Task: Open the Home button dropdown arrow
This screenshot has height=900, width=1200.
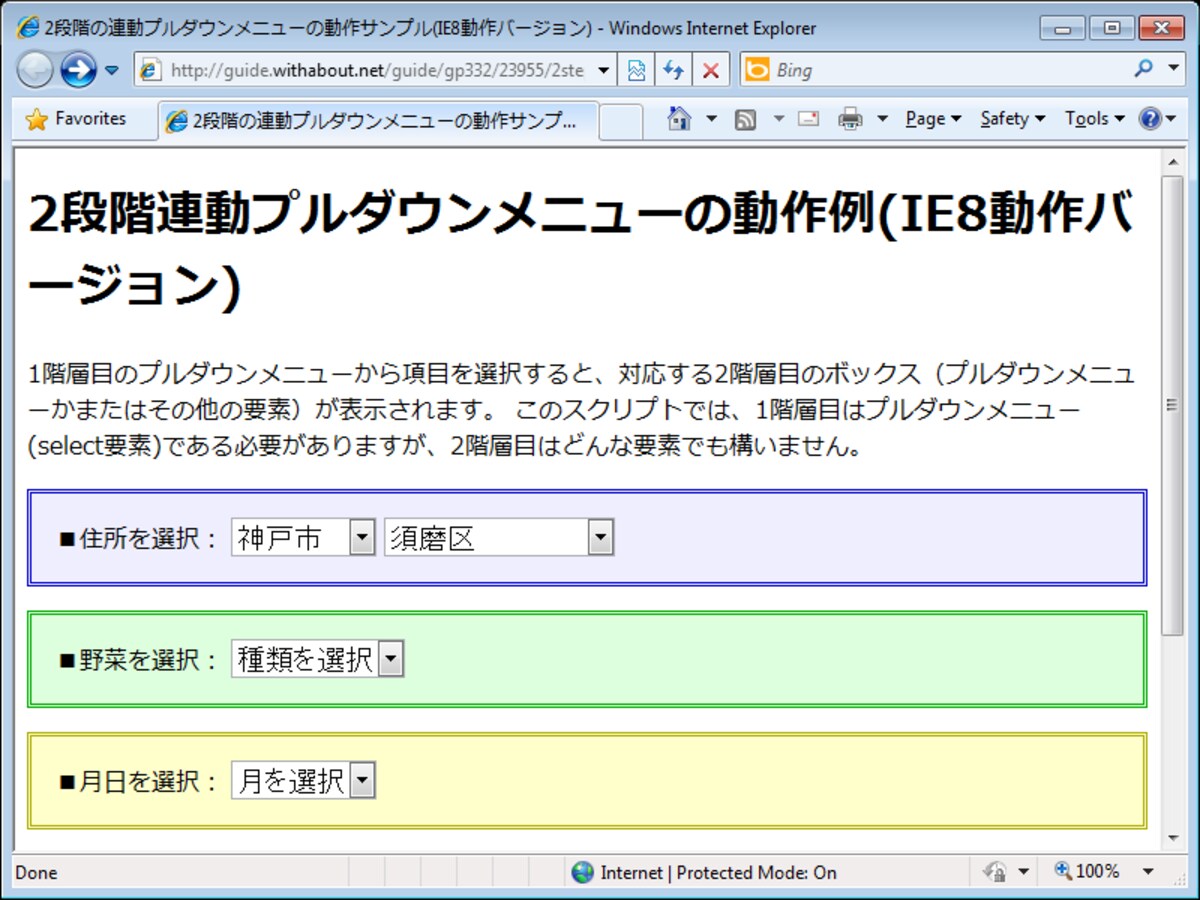Action: (x=711, y=119)
